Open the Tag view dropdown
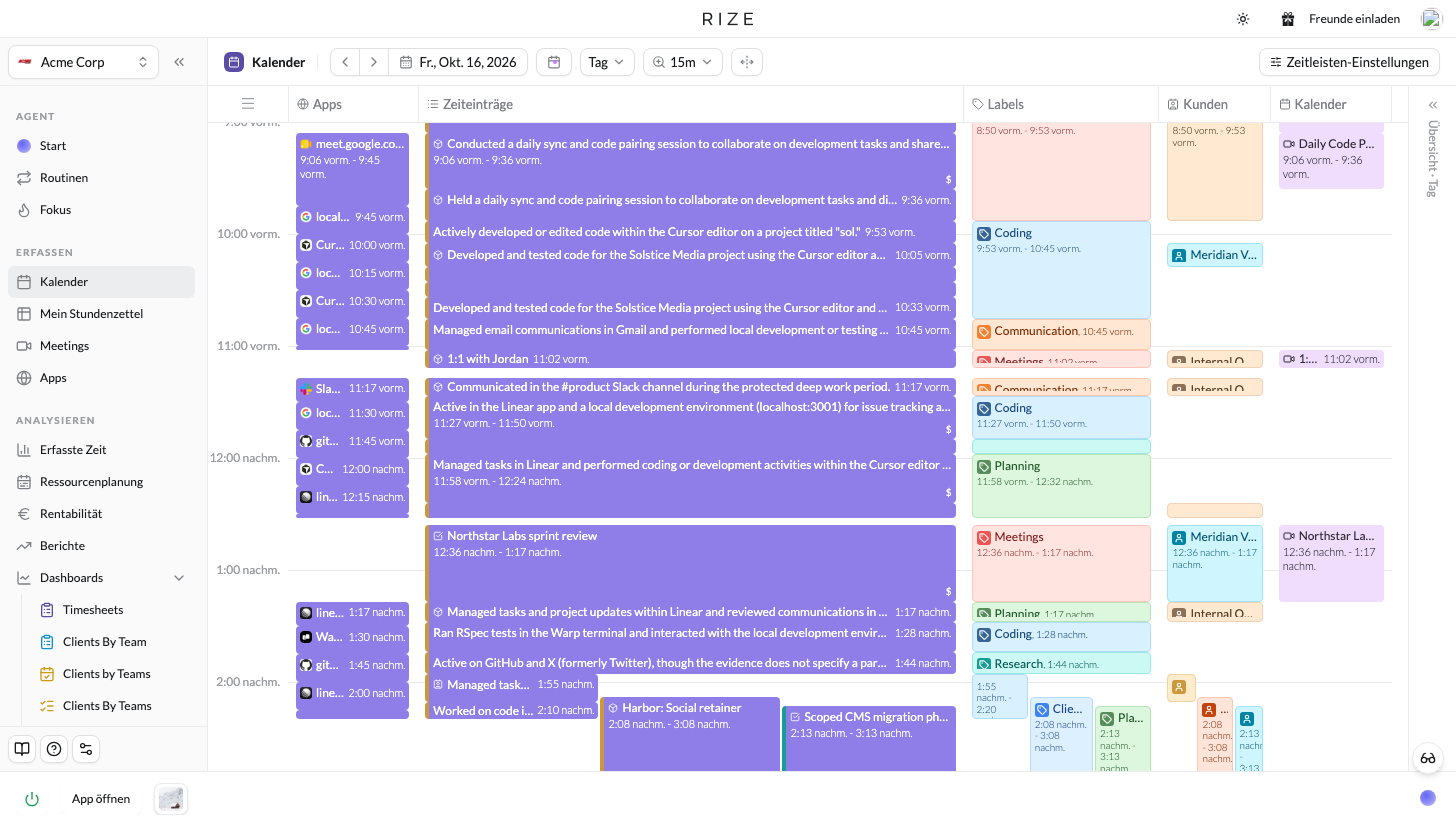The width and height of the screenshot is (1456, 825). [607, 62]
